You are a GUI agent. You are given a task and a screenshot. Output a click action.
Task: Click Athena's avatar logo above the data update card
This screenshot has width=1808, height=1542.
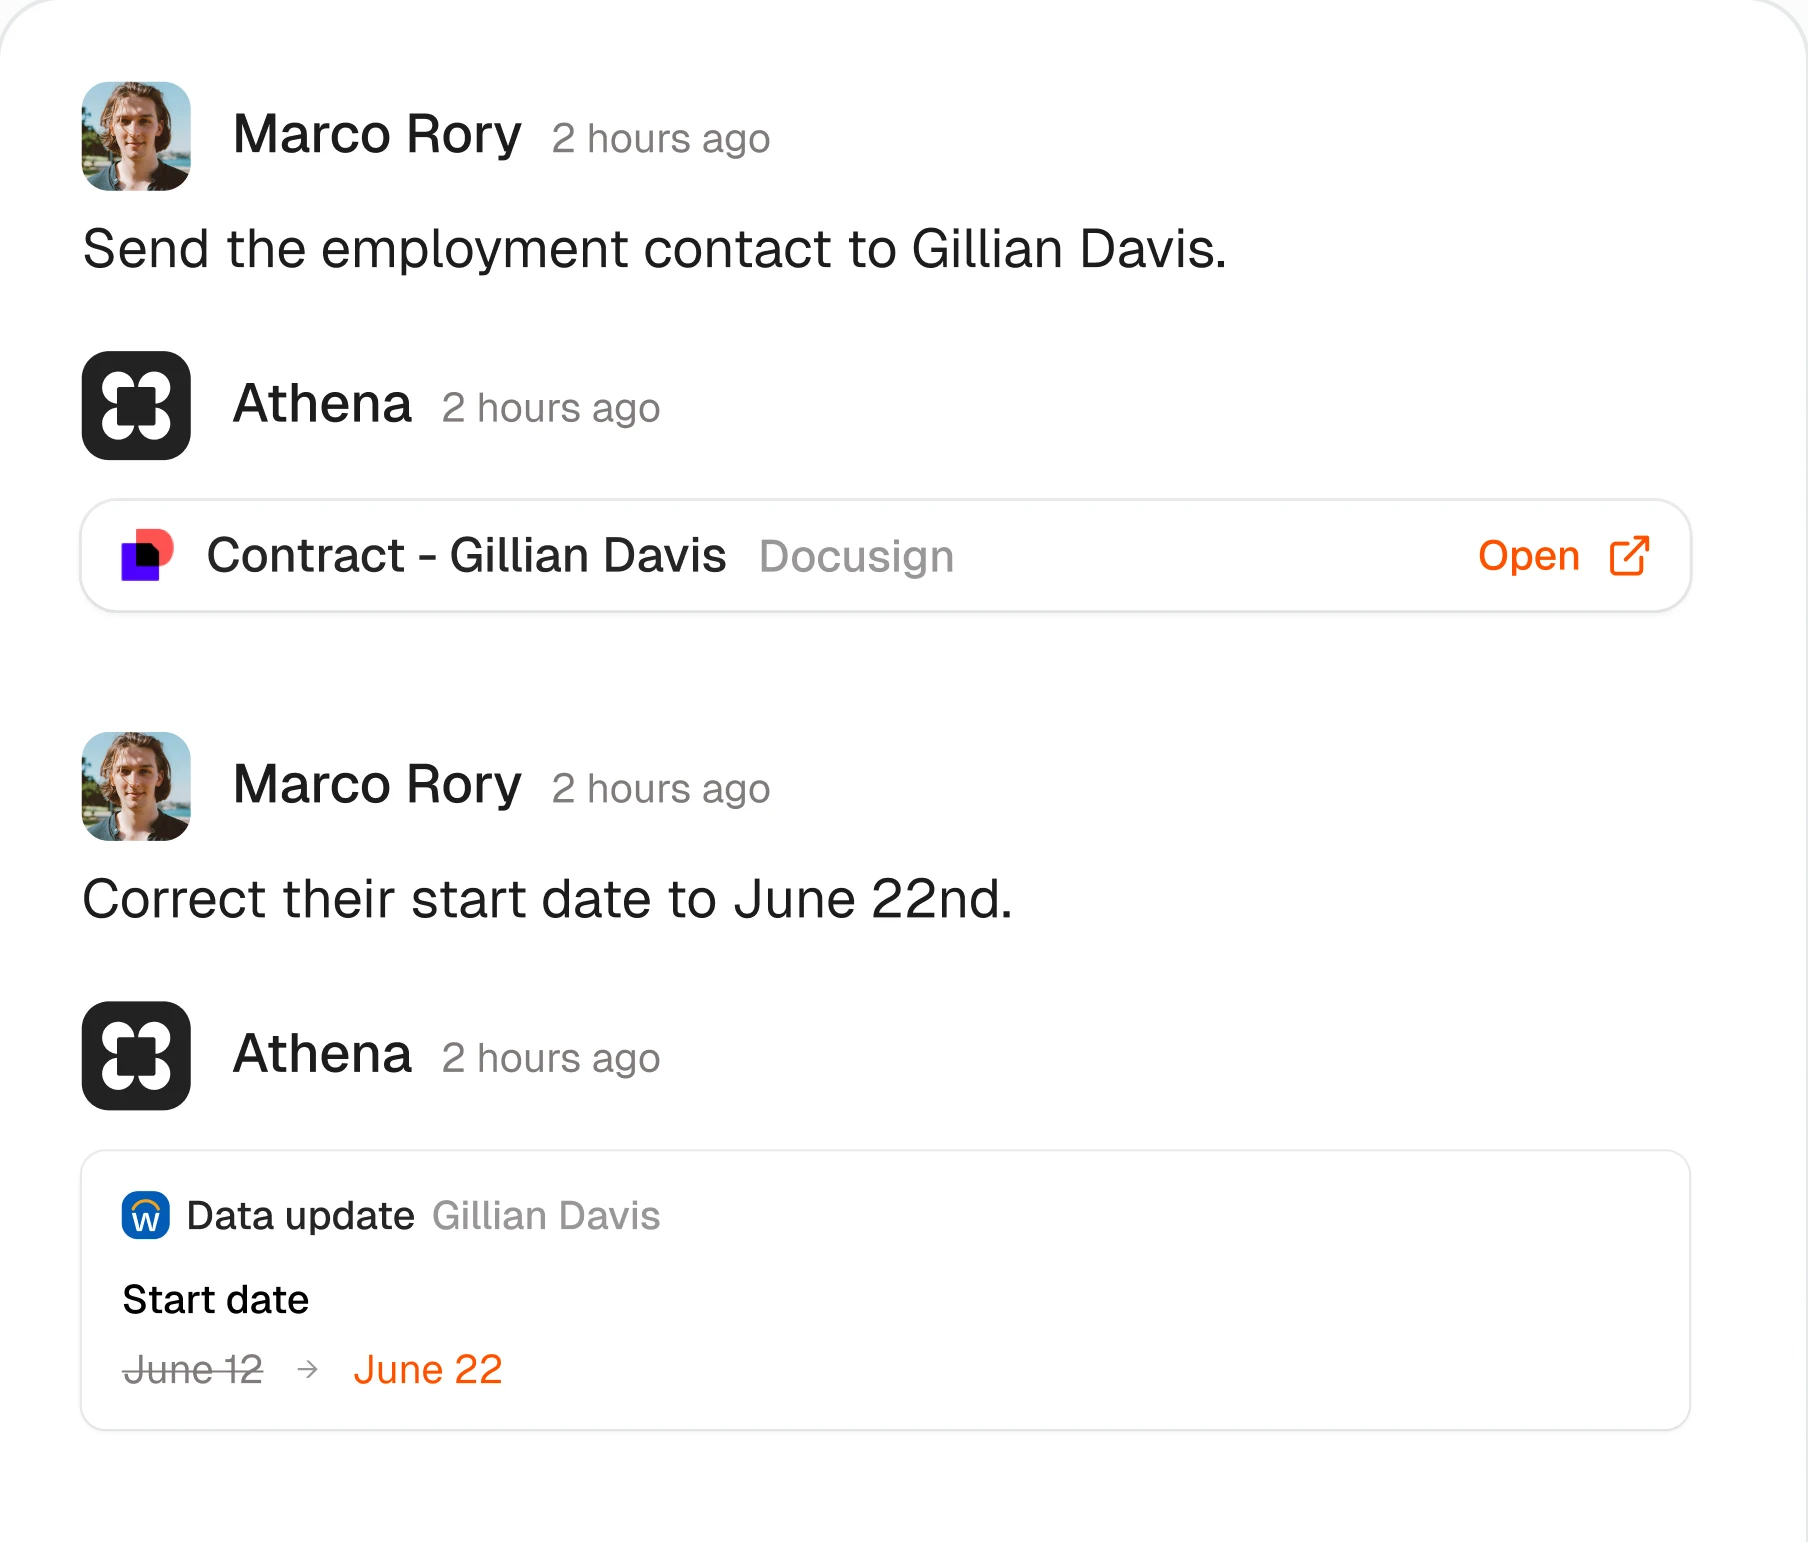click(136, 1056)
